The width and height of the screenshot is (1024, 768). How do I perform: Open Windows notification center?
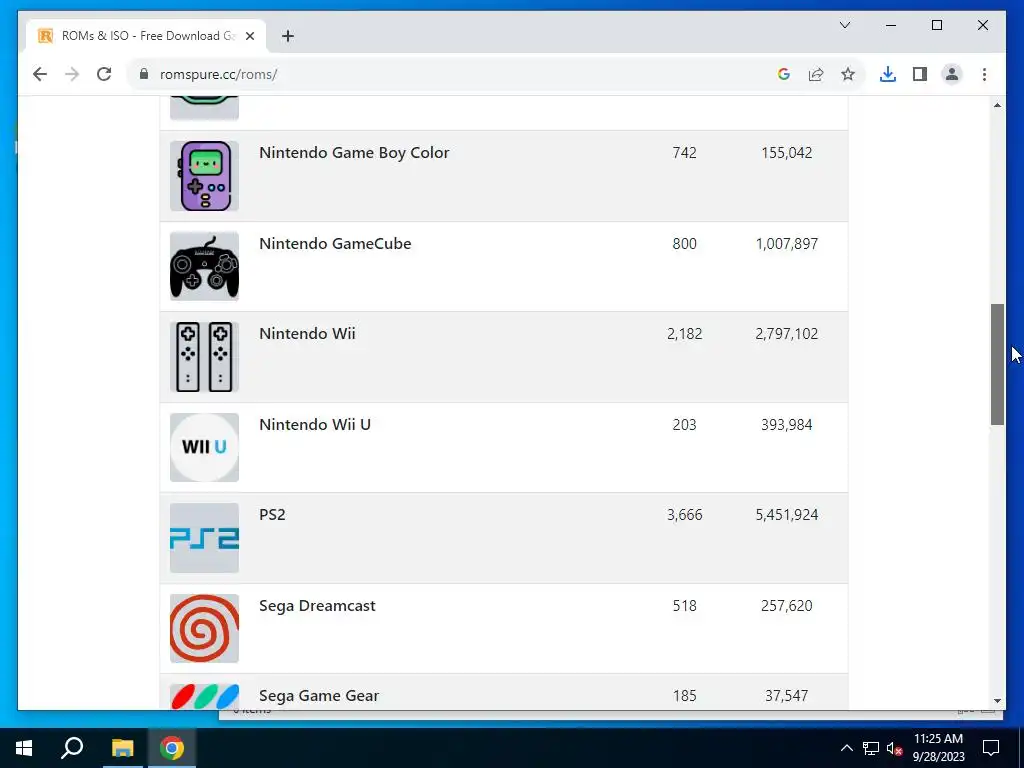[x=991, y=748]
